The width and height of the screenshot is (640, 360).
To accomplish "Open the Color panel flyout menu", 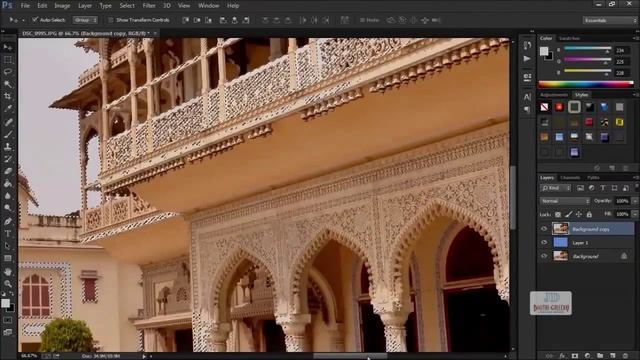I will pyautogui.click(x=636, y=38).
